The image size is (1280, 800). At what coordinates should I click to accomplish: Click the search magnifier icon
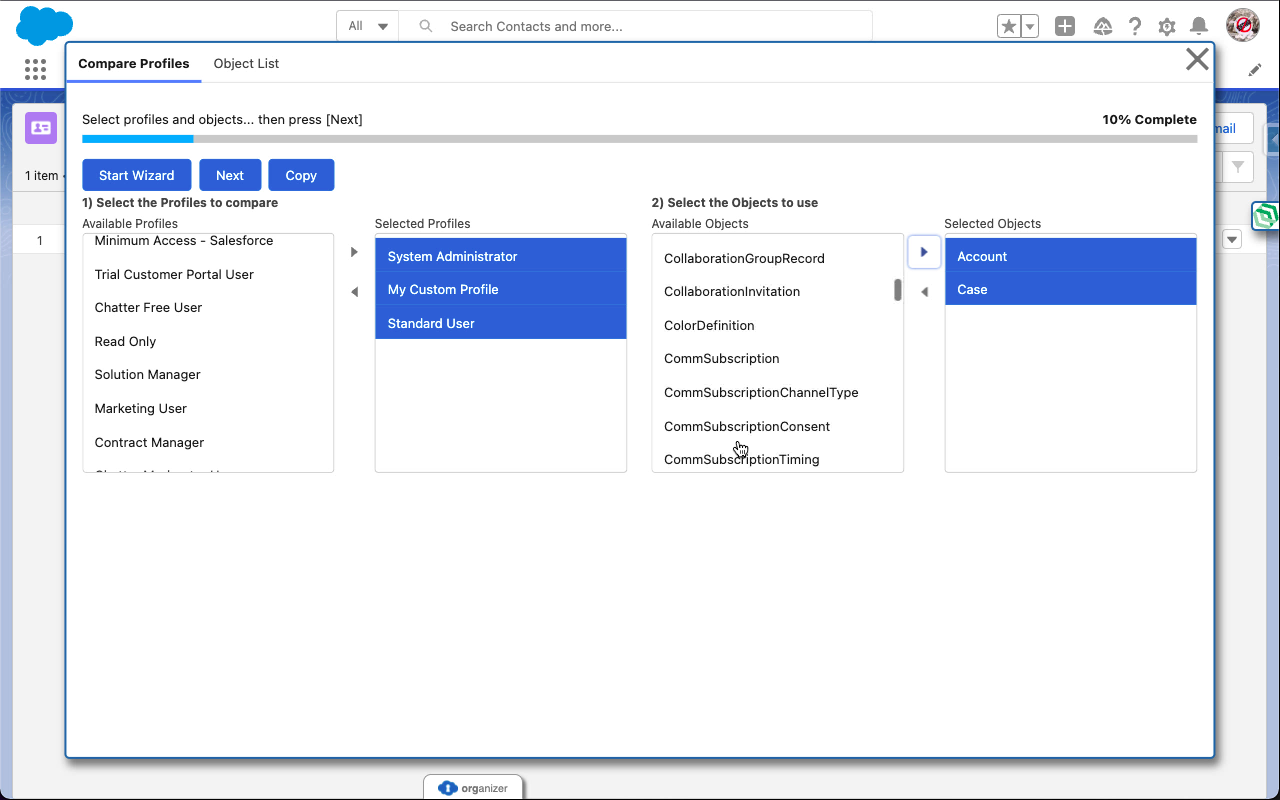pos(426,26)
